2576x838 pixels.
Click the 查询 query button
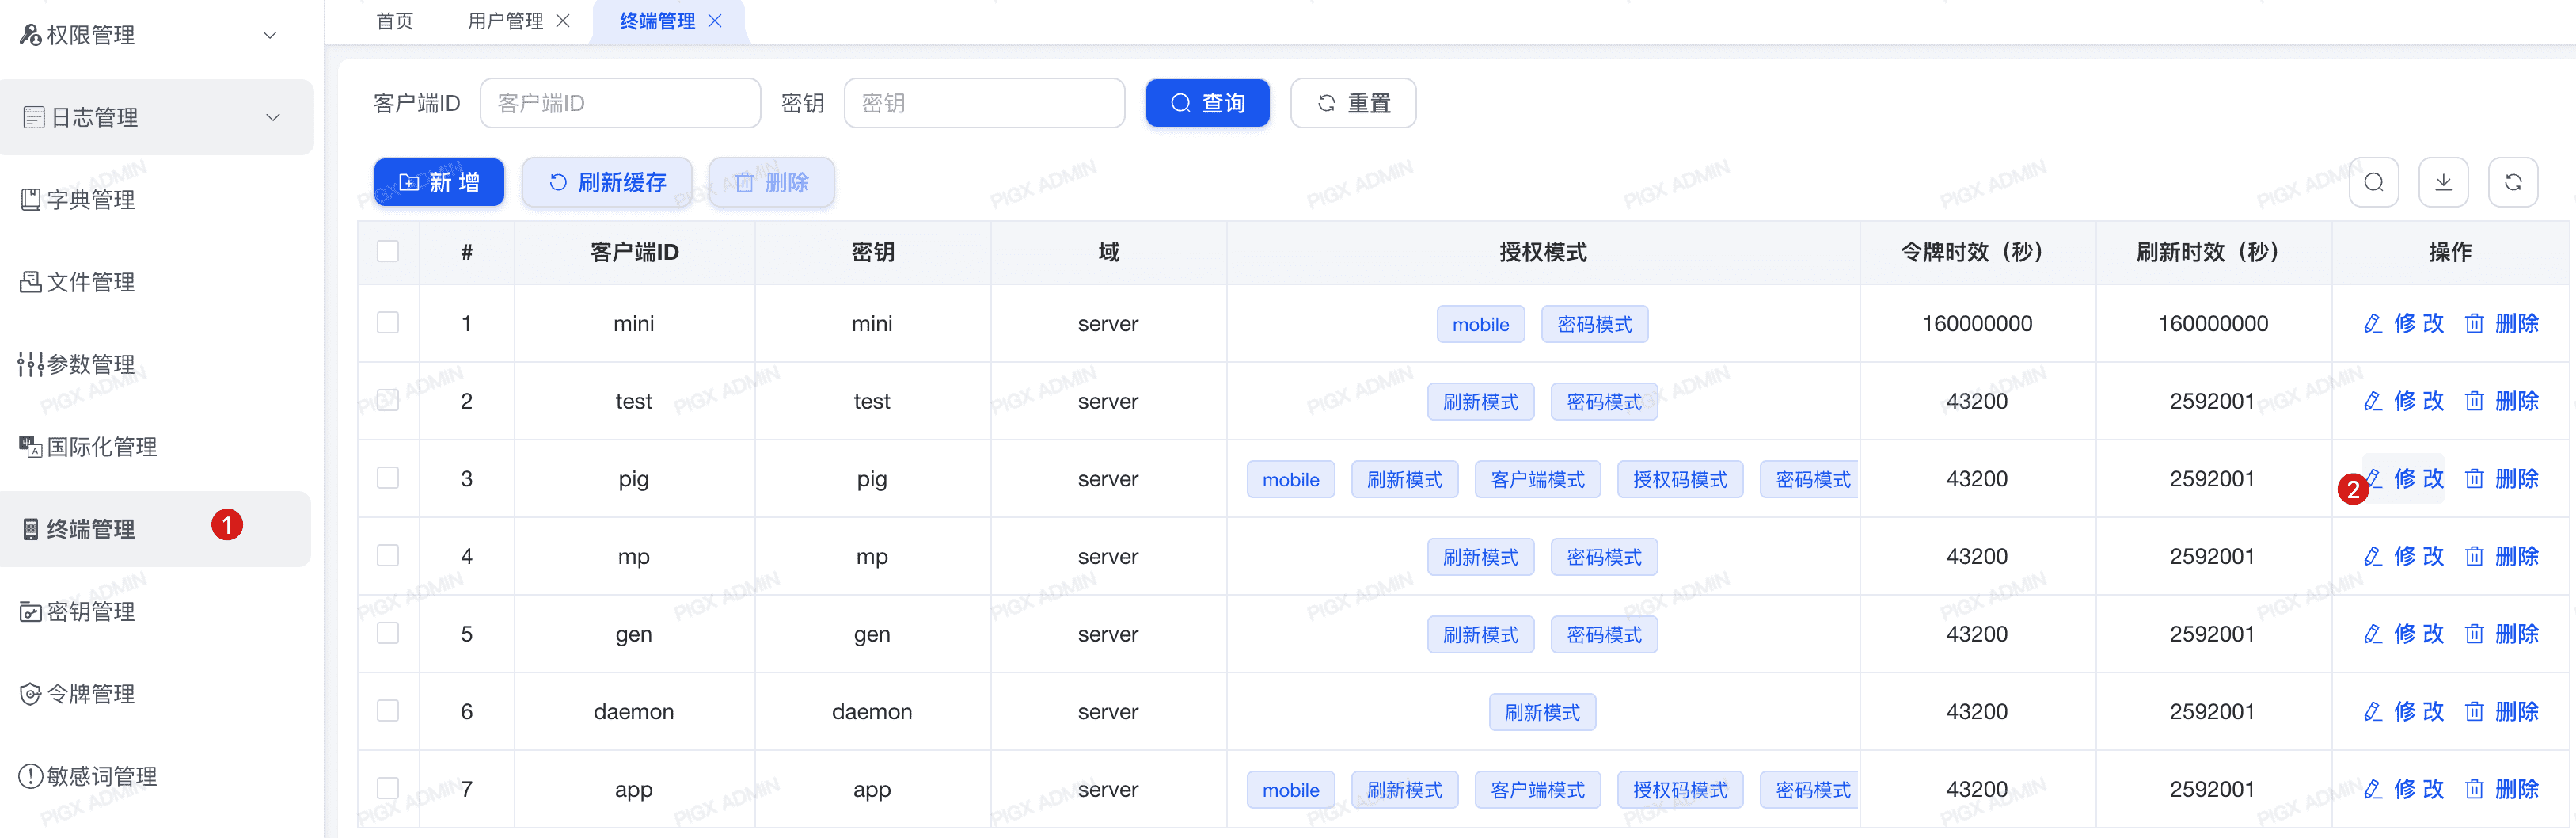pyautogui.click(x=1208, y=102)
